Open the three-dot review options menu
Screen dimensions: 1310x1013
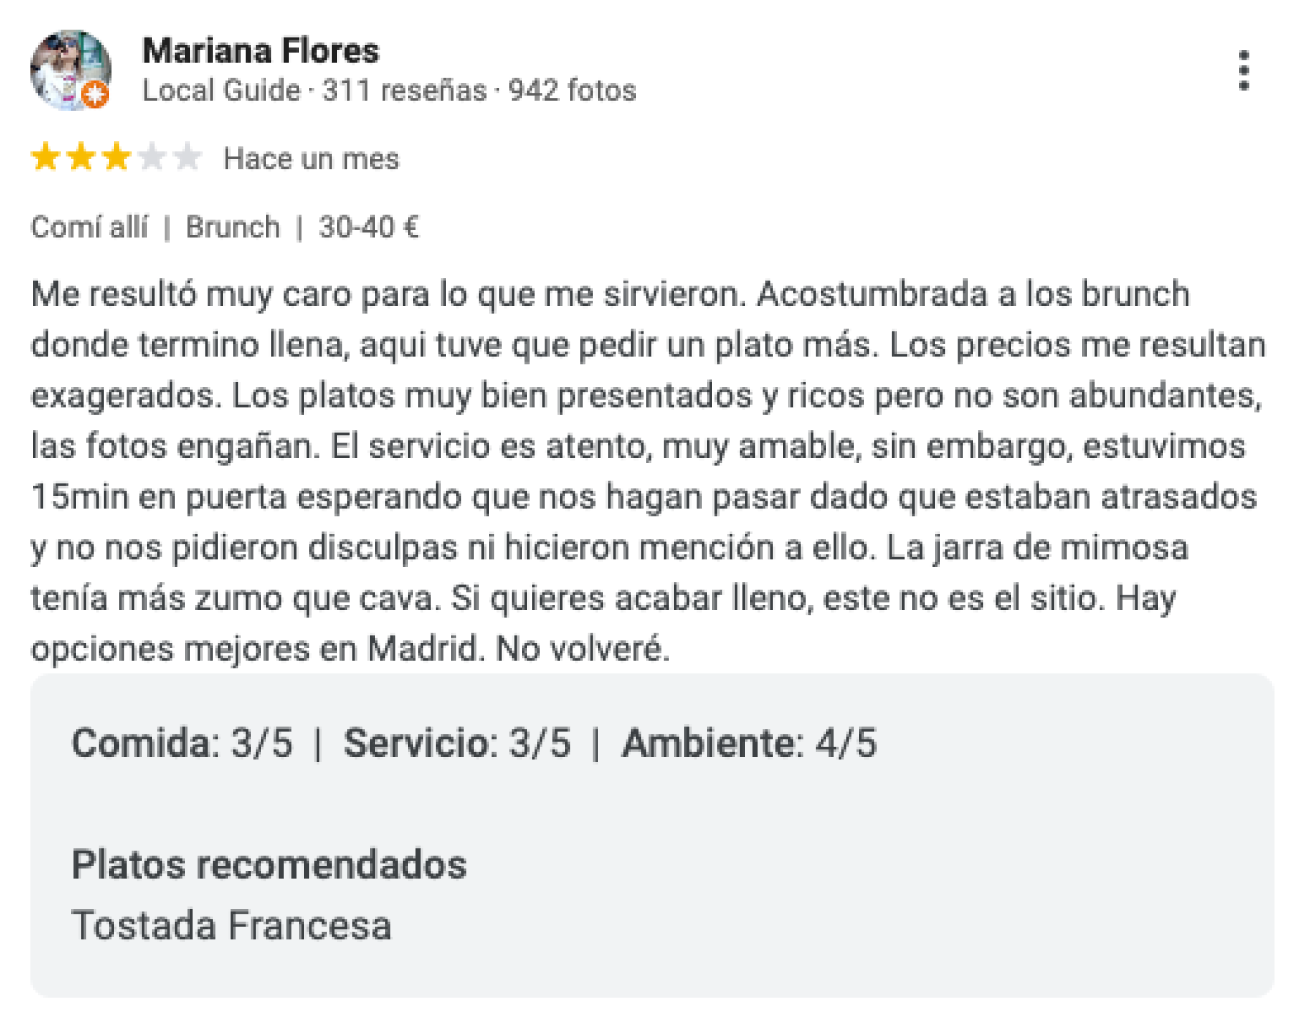pyautogui.click(x=1243, y=71)
